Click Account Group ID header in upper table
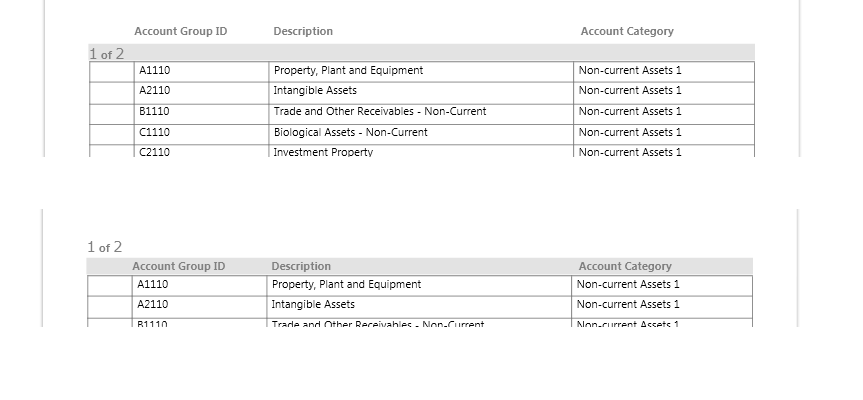Viewport: 863px width, 400px height. click(181, 31)
